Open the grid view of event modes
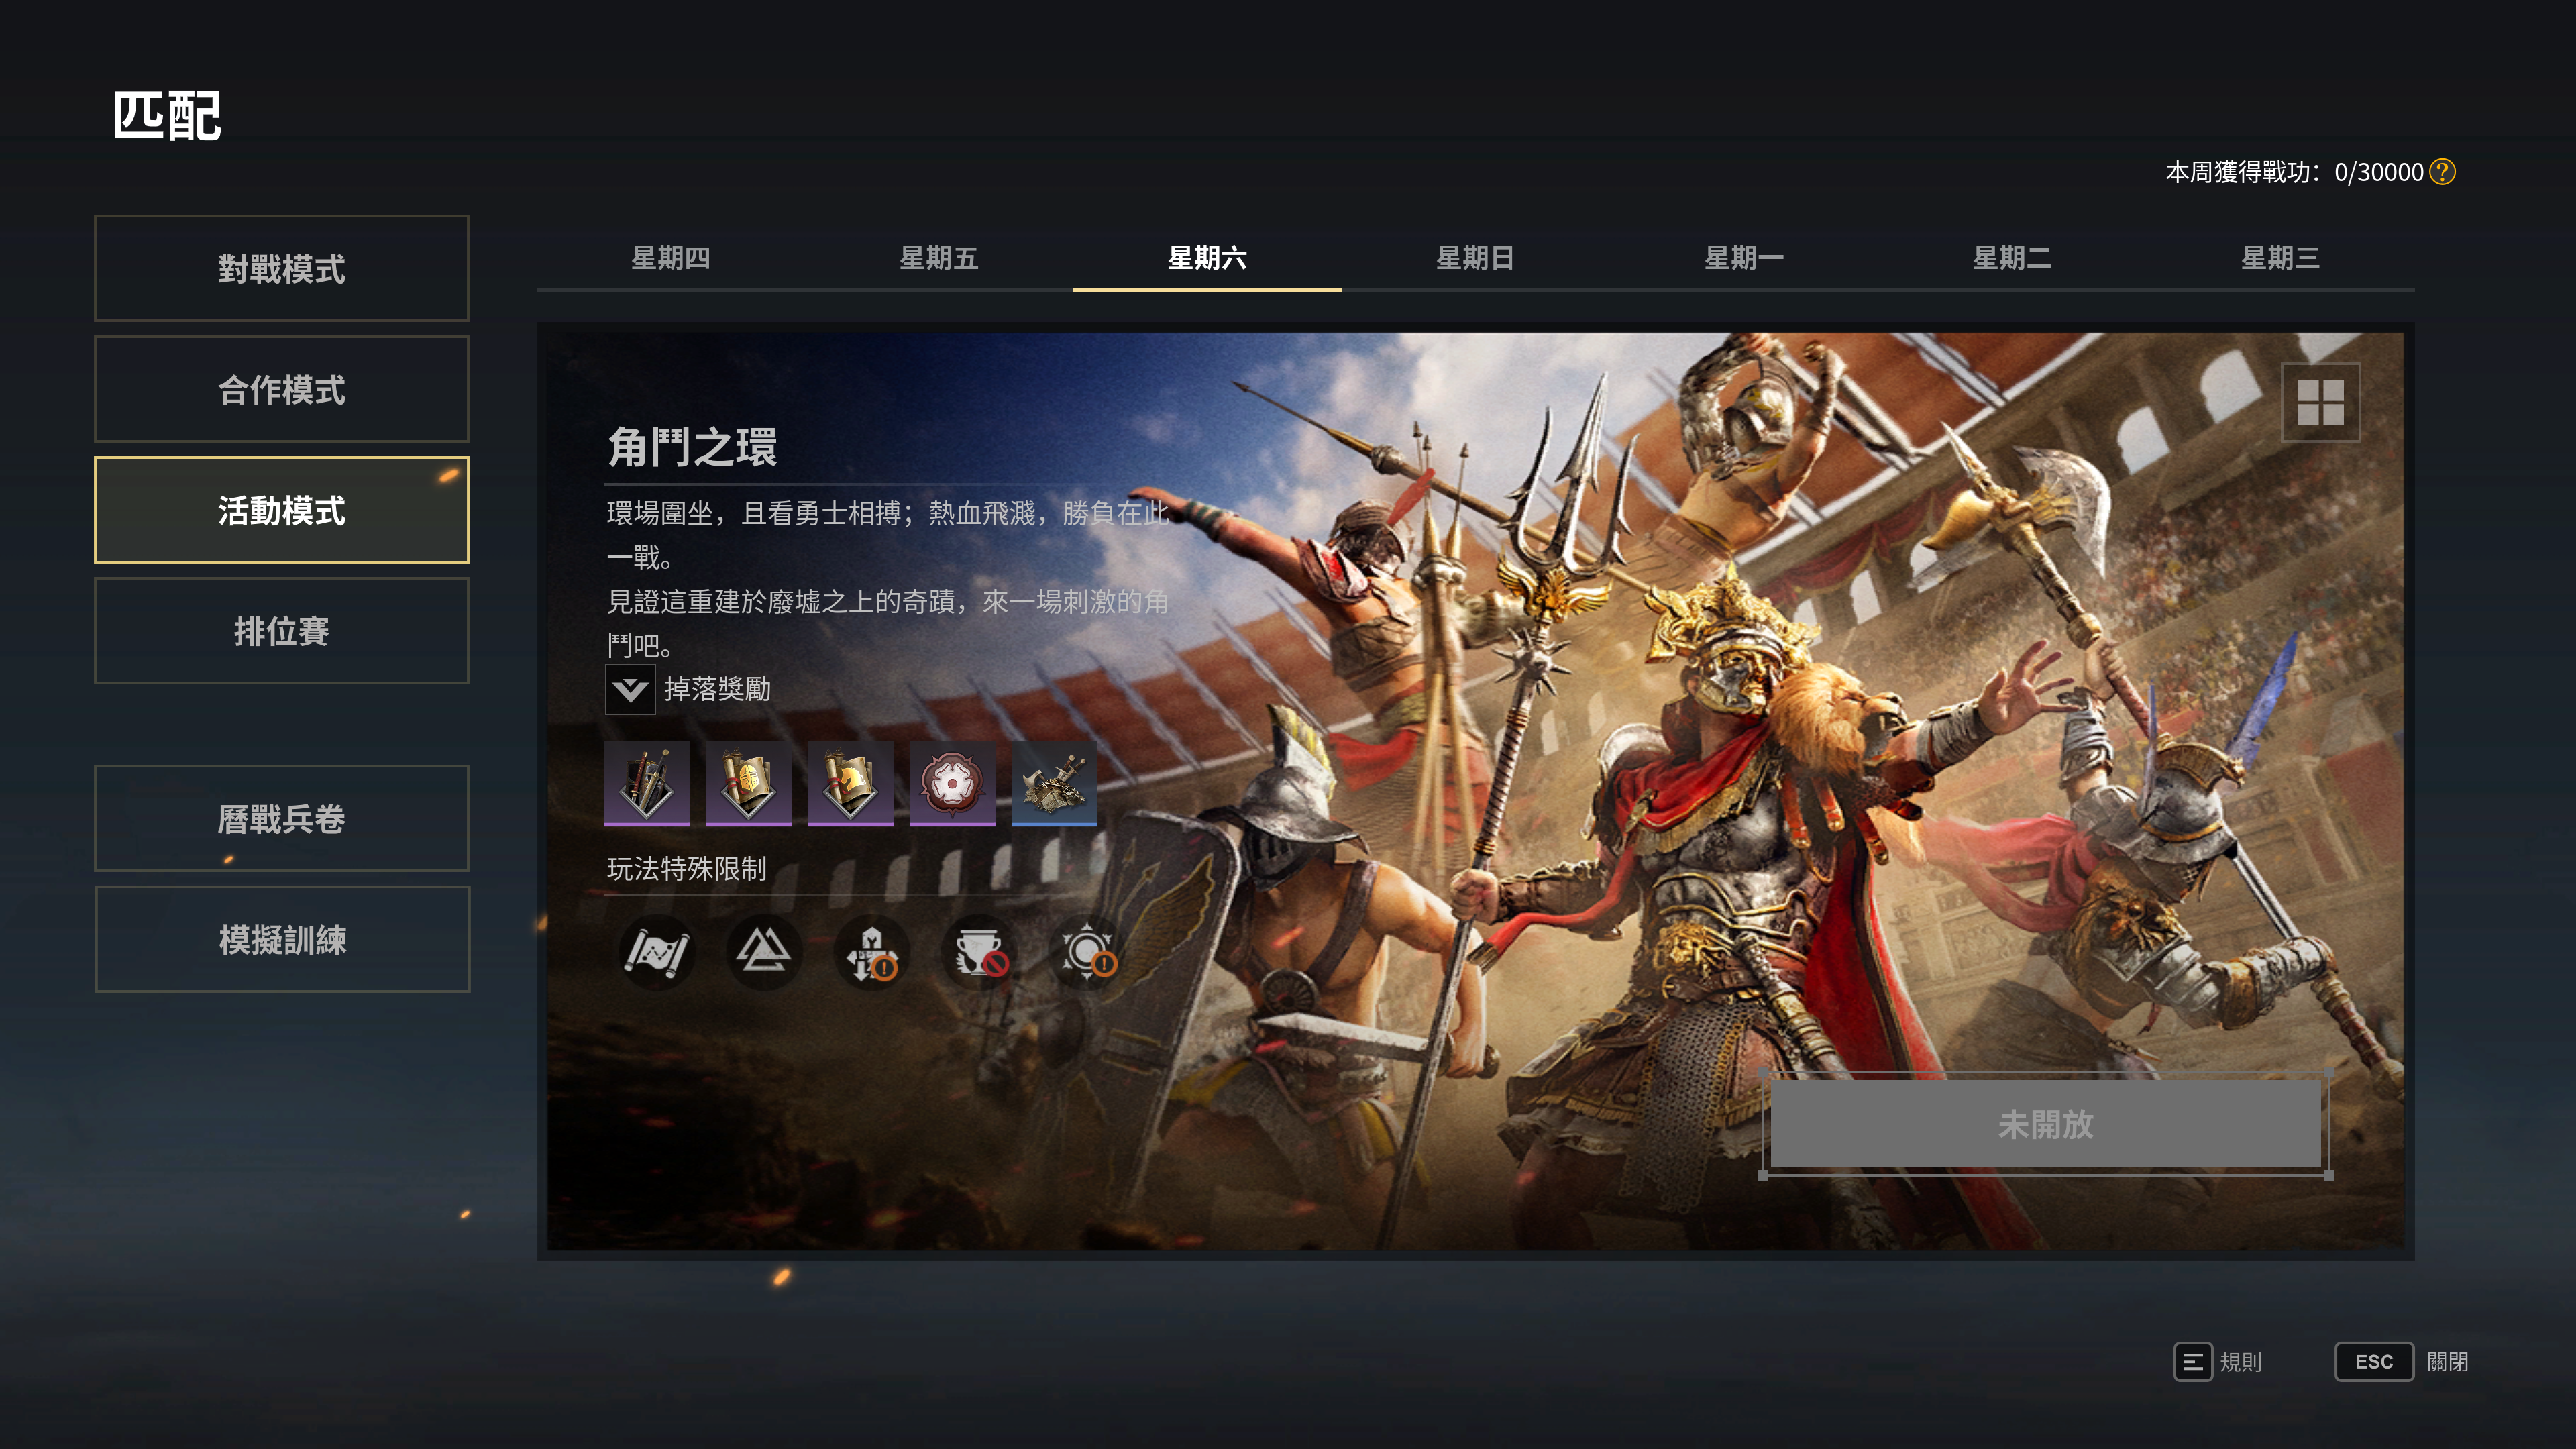The height and width of the screenshot is (1449, 2576). pos(2320,402)
